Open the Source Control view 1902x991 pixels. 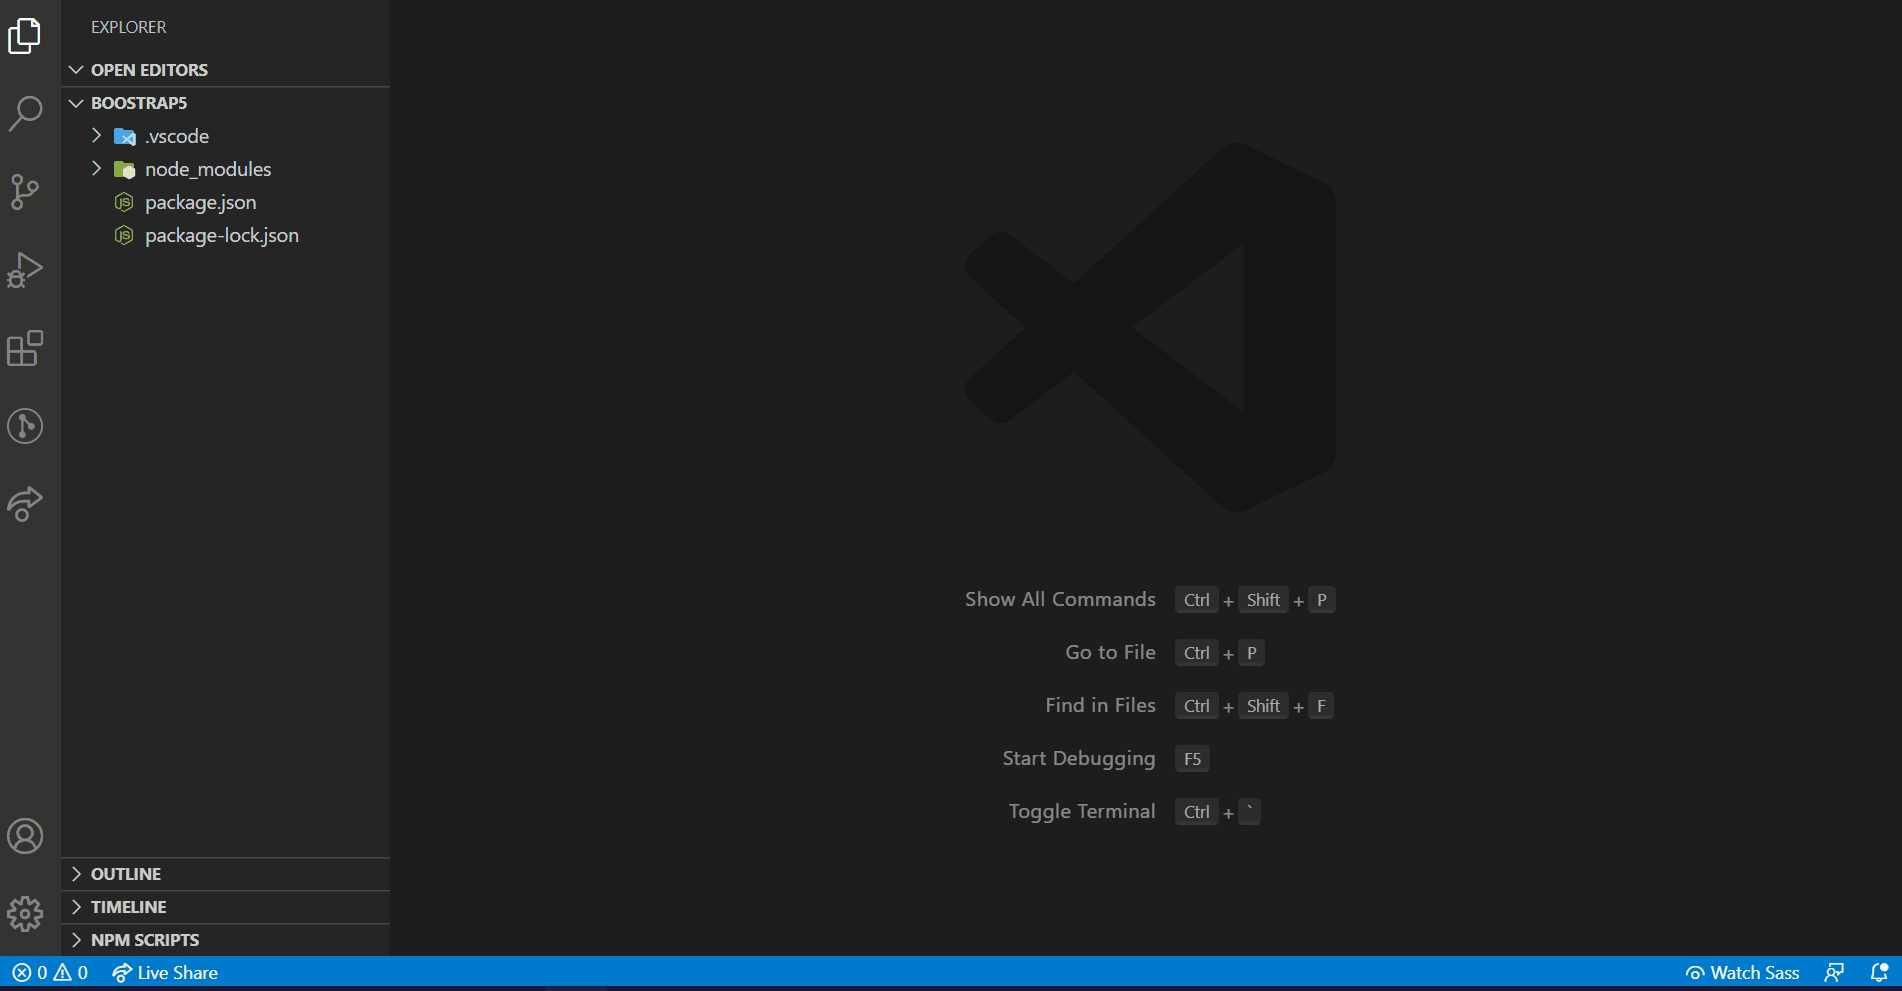tap(25, 191)
